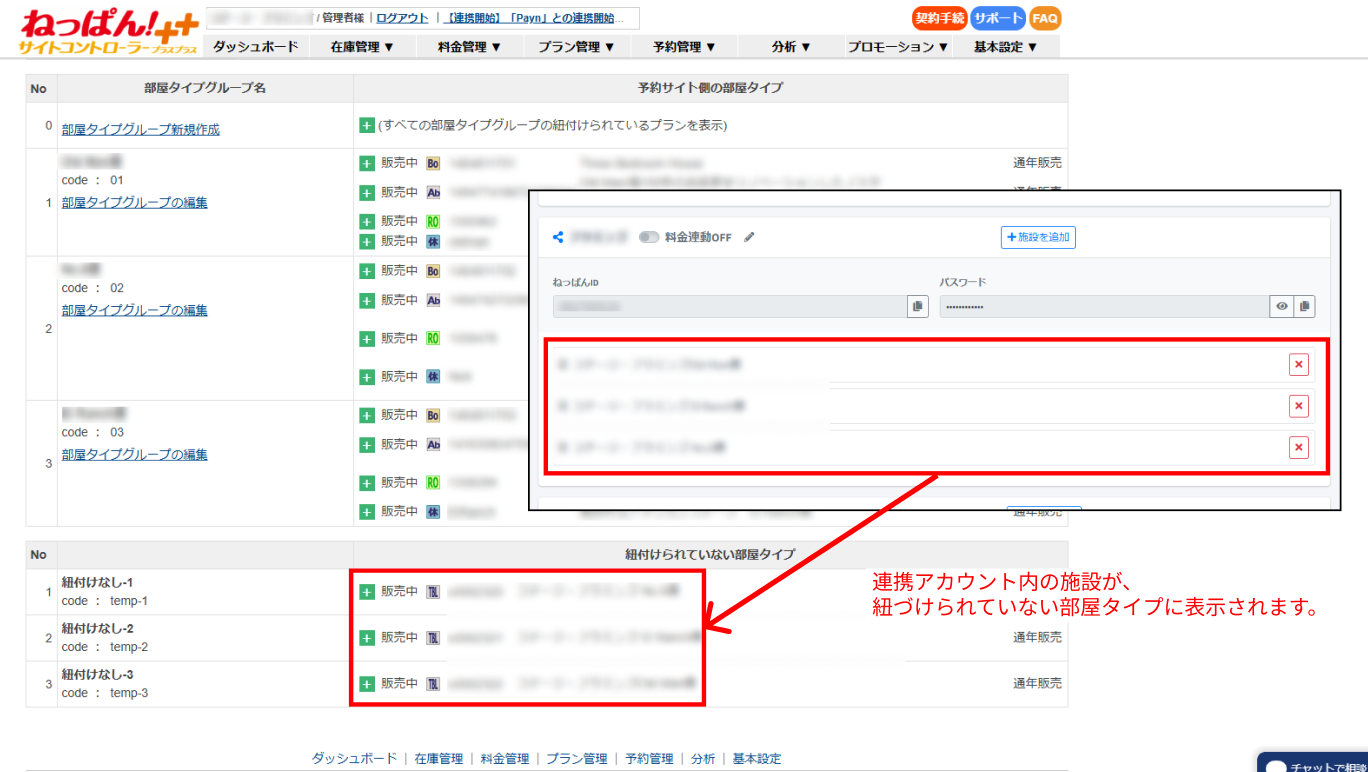Click the green plus icon in row No 0
The image size is (1368, 772).
[367, 126]
